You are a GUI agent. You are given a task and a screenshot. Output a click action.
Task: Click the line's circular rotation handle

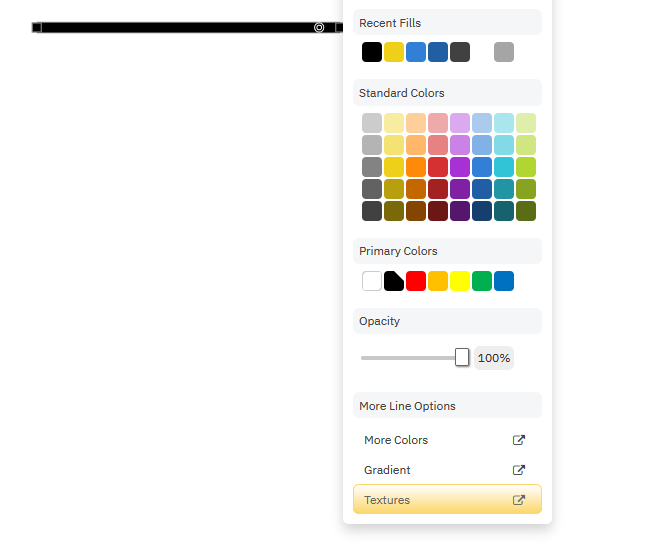coord(319,28)
